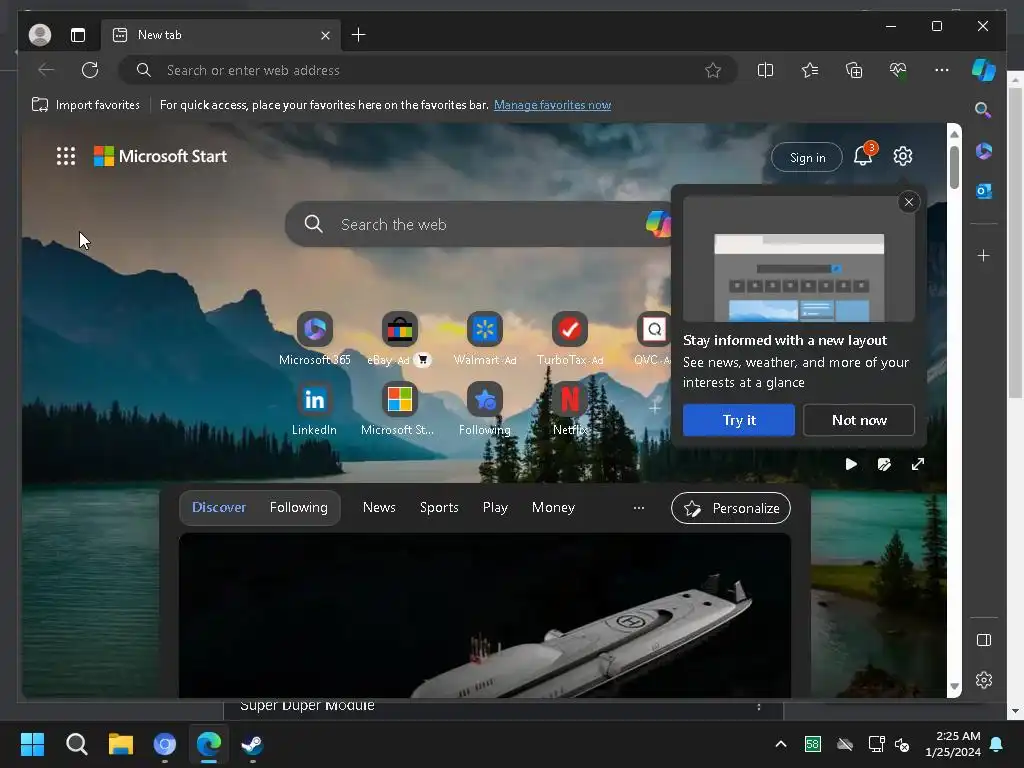Open Outlook in the sidebar

point(984,191)
